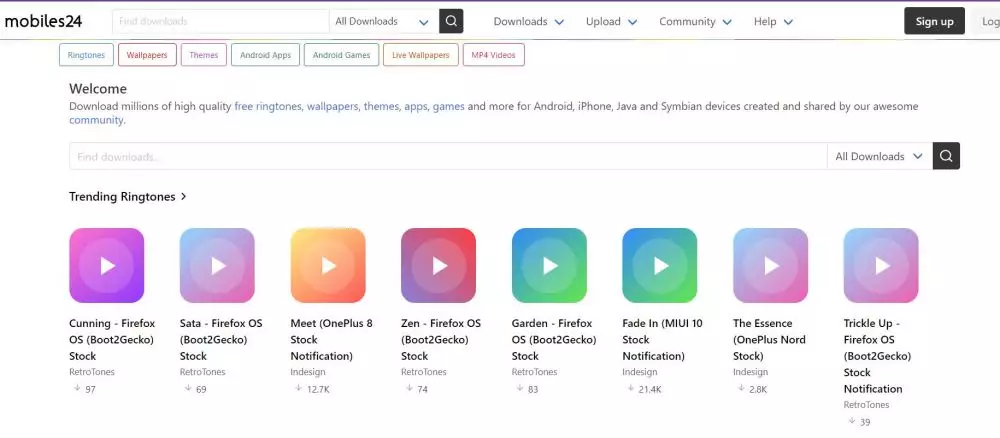Select the Live Wallpapers category tag
The height and width of the screenshot is (438, 1000).
[x=420, y=55]
